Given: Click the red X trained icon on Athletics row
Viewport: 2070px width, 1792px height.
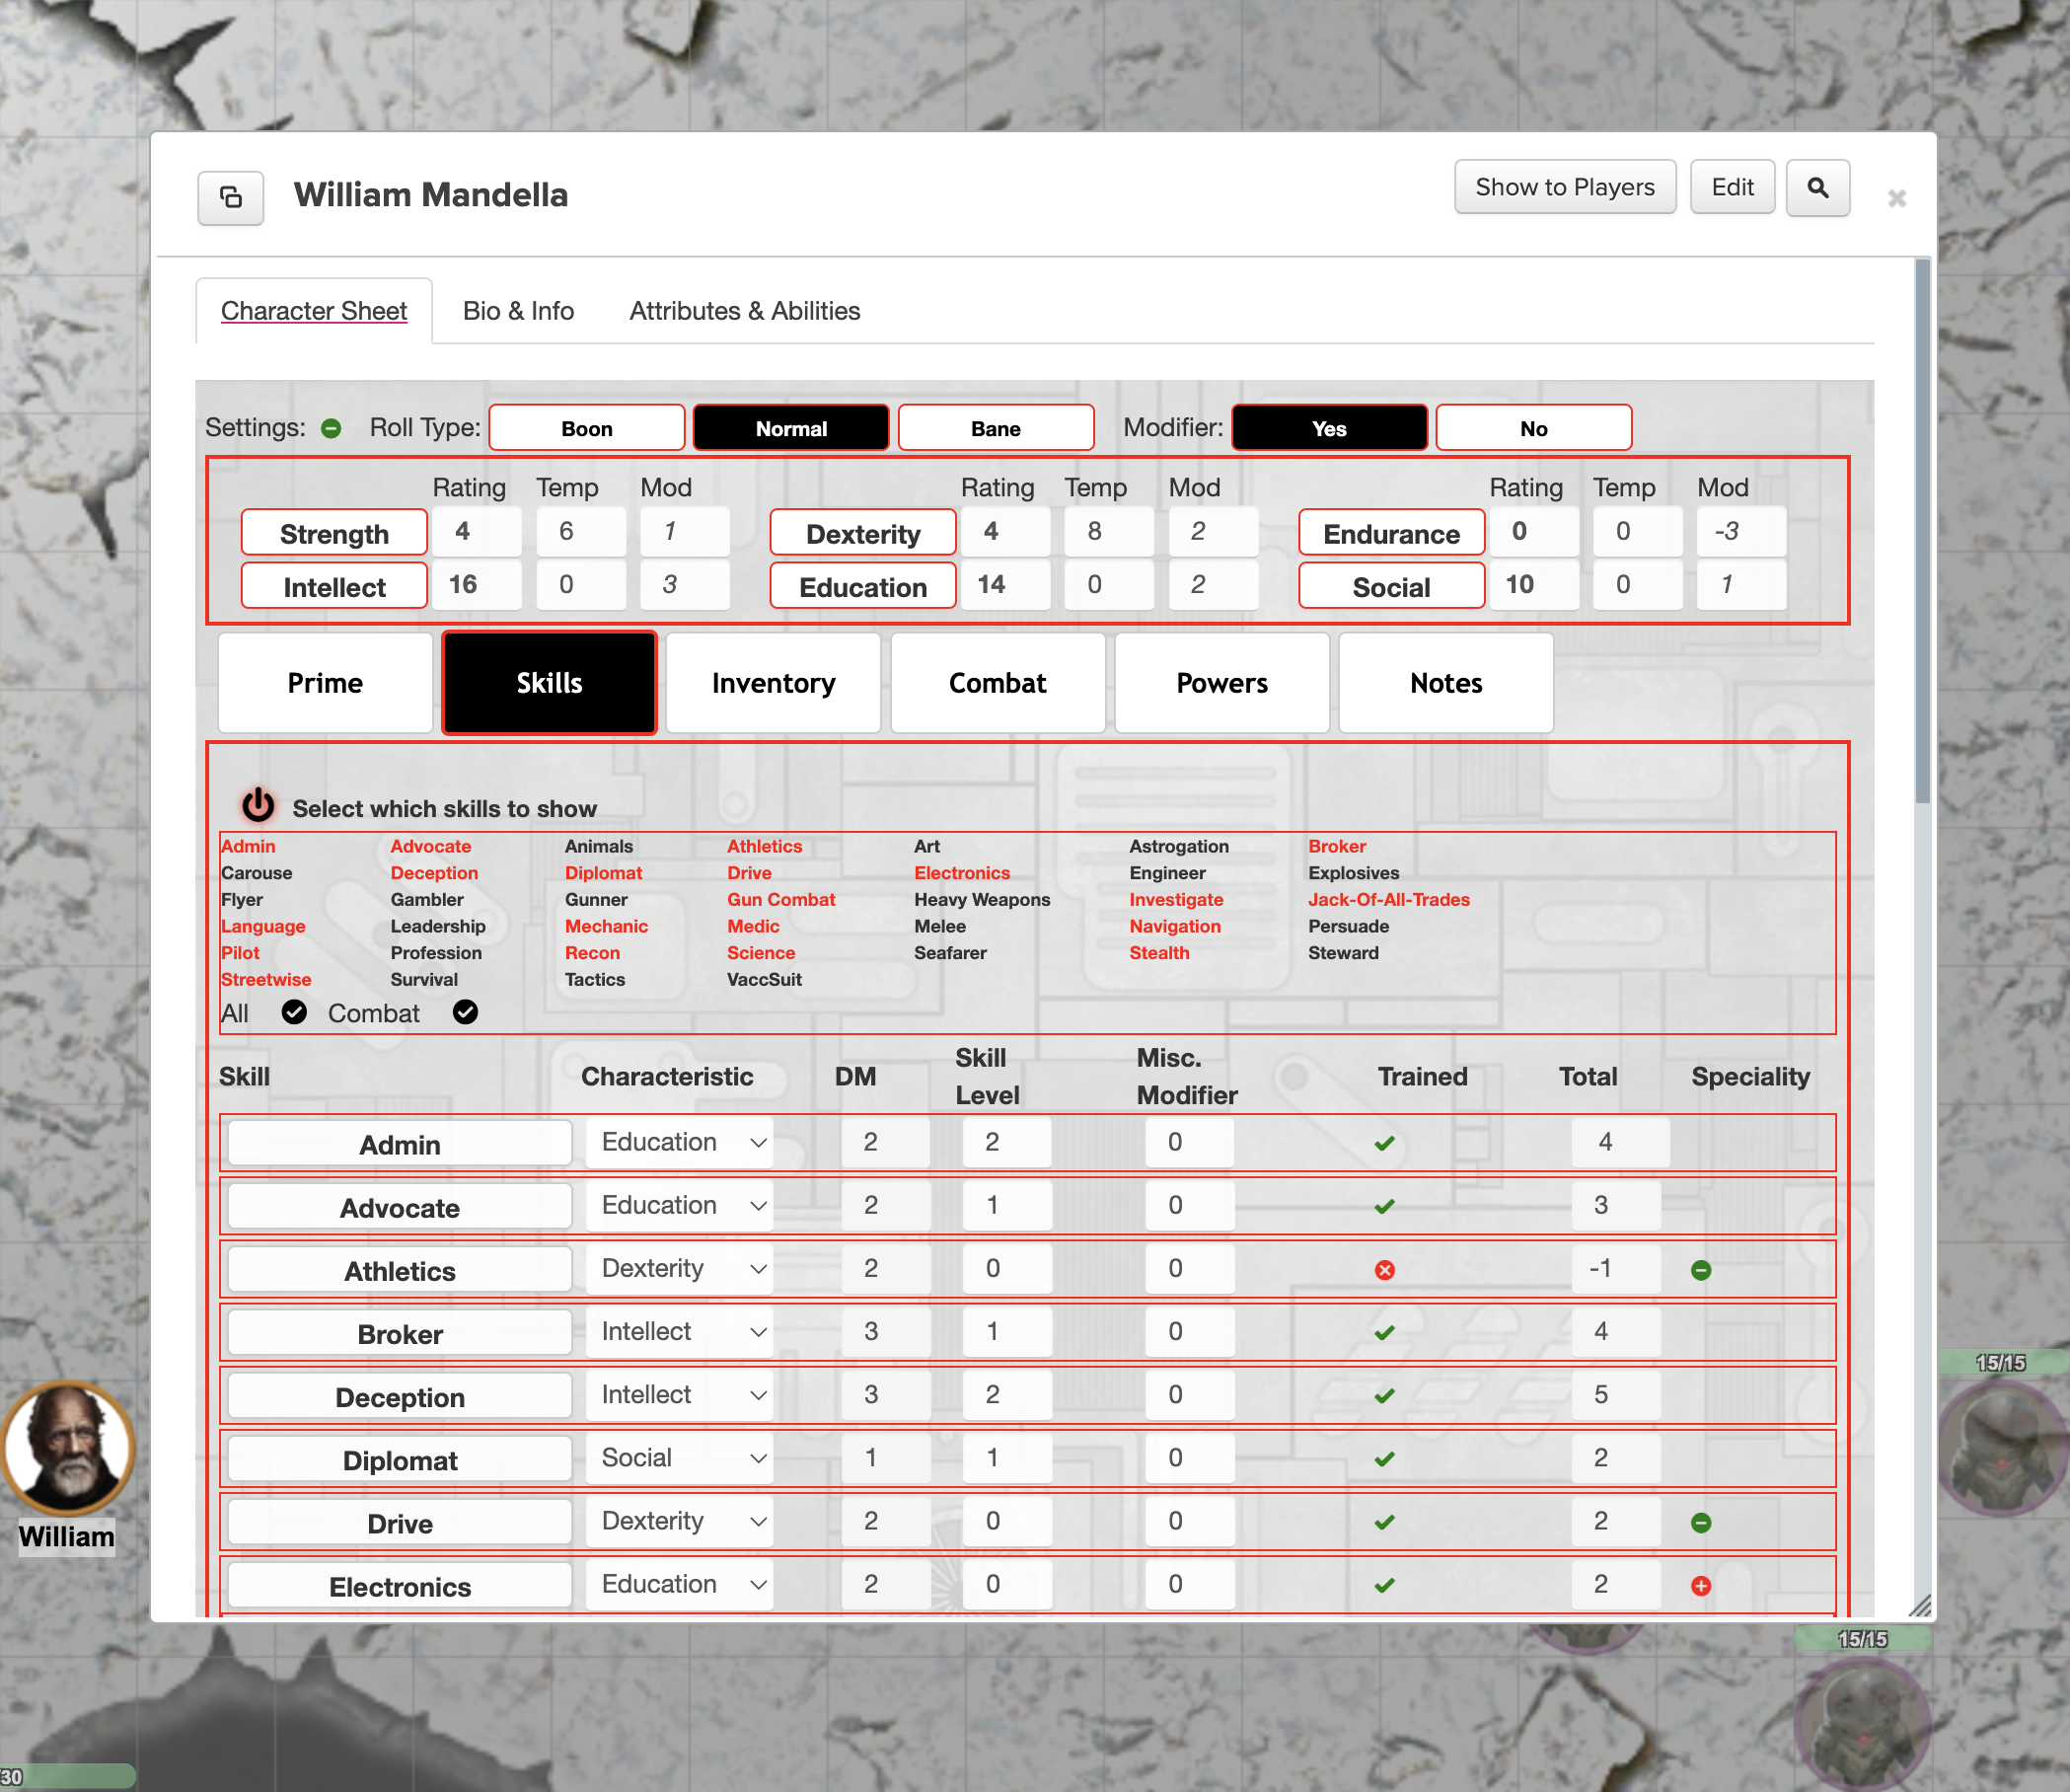Looking at the screenshot, I should [x=1384, y=1269].
